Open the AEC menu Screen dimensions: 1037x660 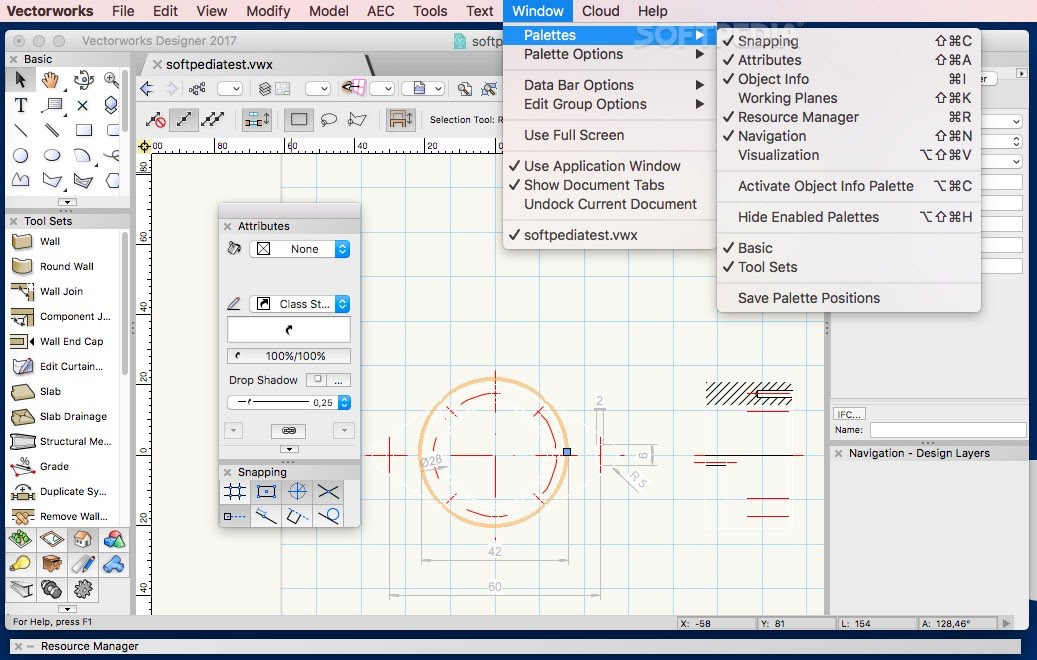[x=380, y=11]
